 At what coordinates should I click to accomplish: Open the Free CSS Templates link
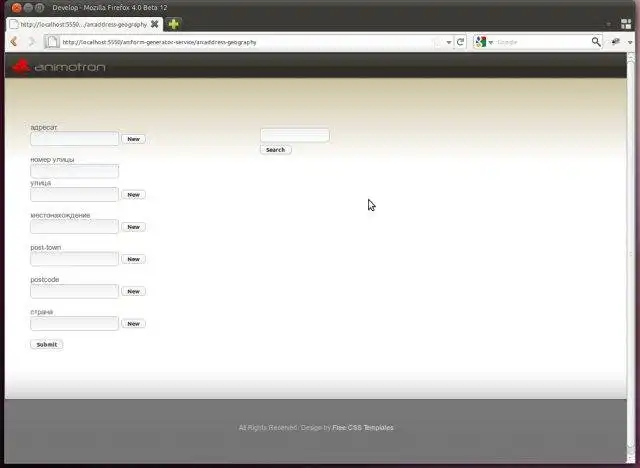[363, 428]
